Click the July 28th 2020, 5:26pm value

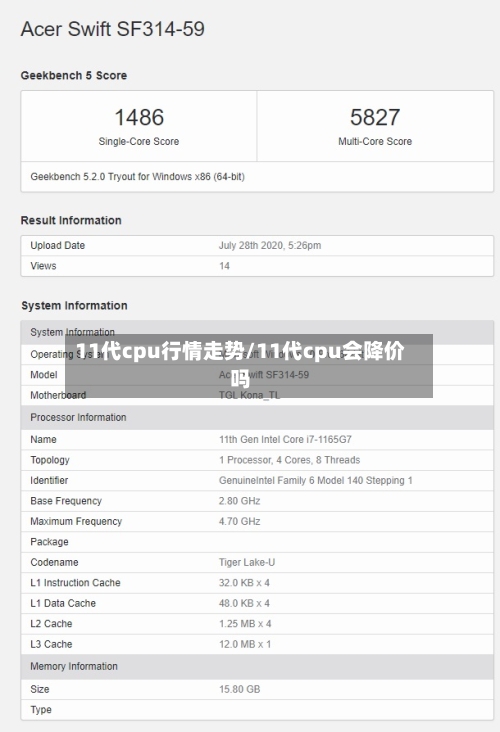point(270,246)
